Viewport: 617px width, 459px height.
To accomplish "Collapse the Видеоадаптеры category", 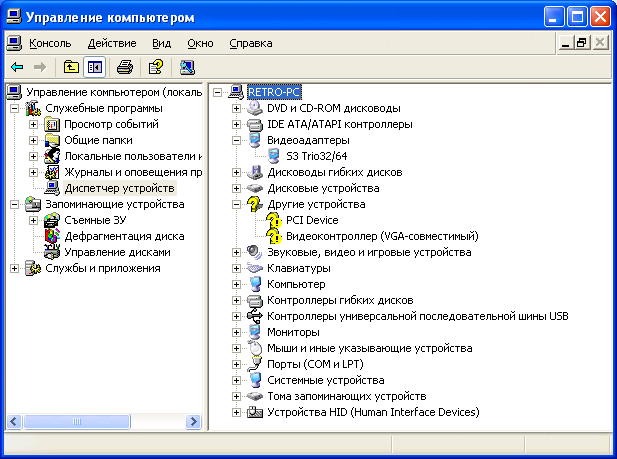I will (236, 141).
